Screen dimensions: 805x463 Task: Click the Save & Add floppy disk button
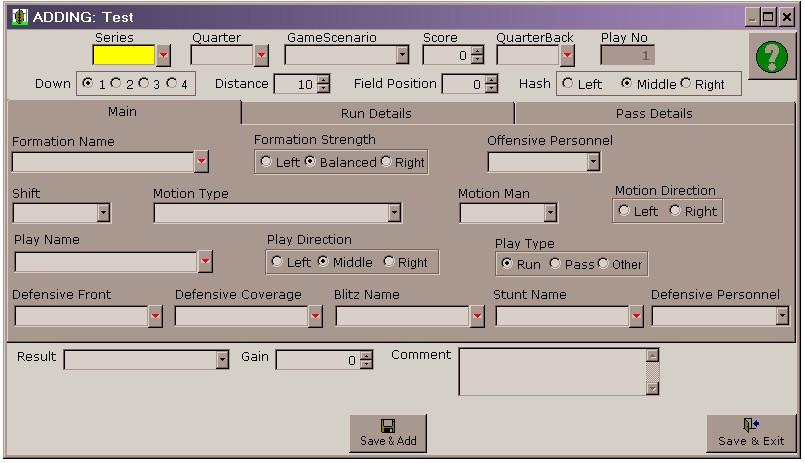click(x=388, y=432)
